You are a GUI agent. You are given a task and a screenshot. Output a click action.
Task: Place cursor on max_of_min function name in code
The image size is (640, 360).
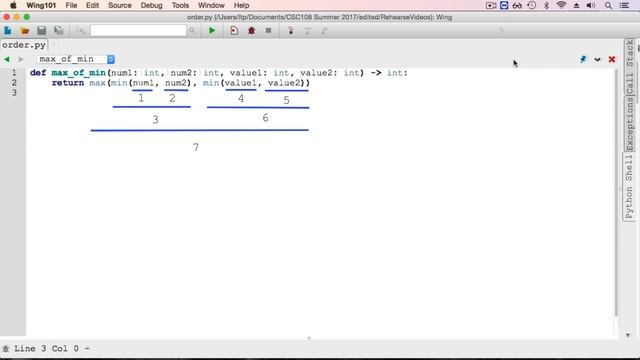click(78, 73)
